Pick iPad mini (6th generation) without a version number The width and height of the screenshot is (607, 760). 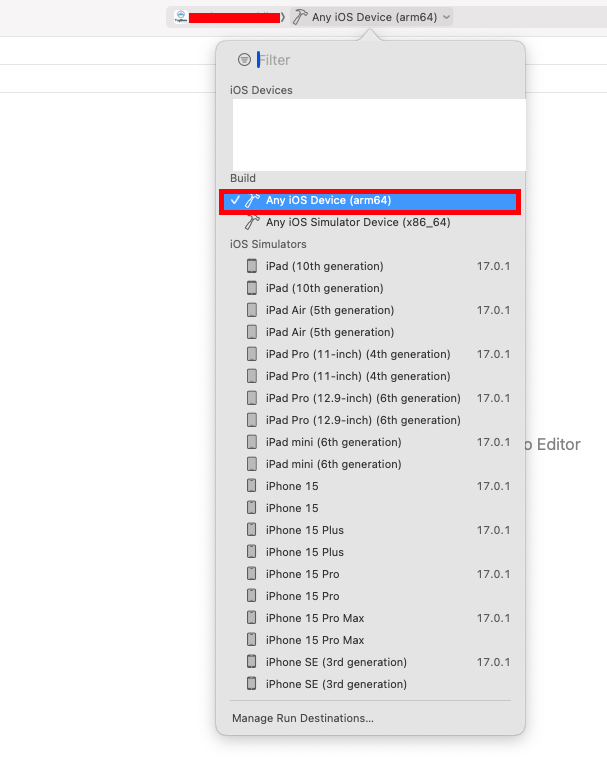pos(370,464)
